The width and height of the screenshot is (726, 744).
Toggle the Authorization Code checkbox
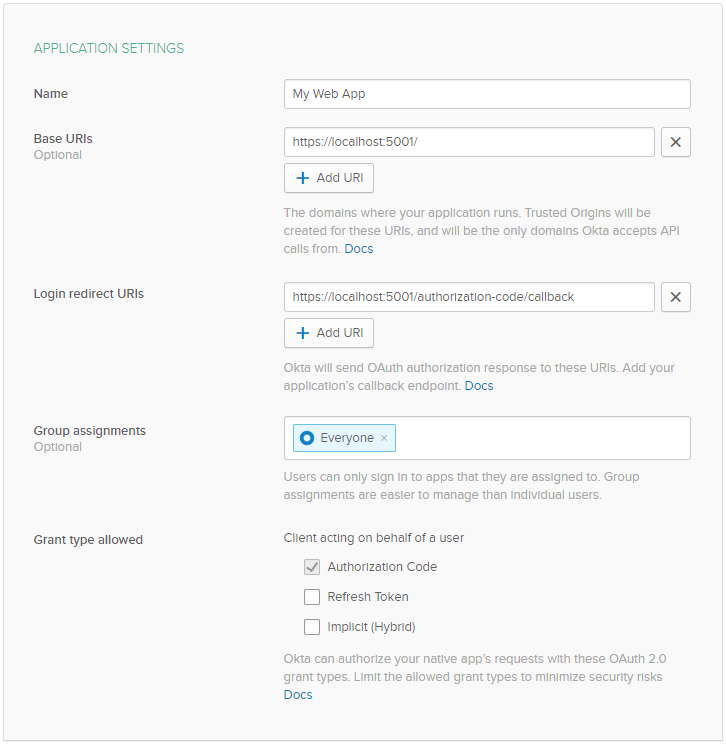click(x=312, y=567)
